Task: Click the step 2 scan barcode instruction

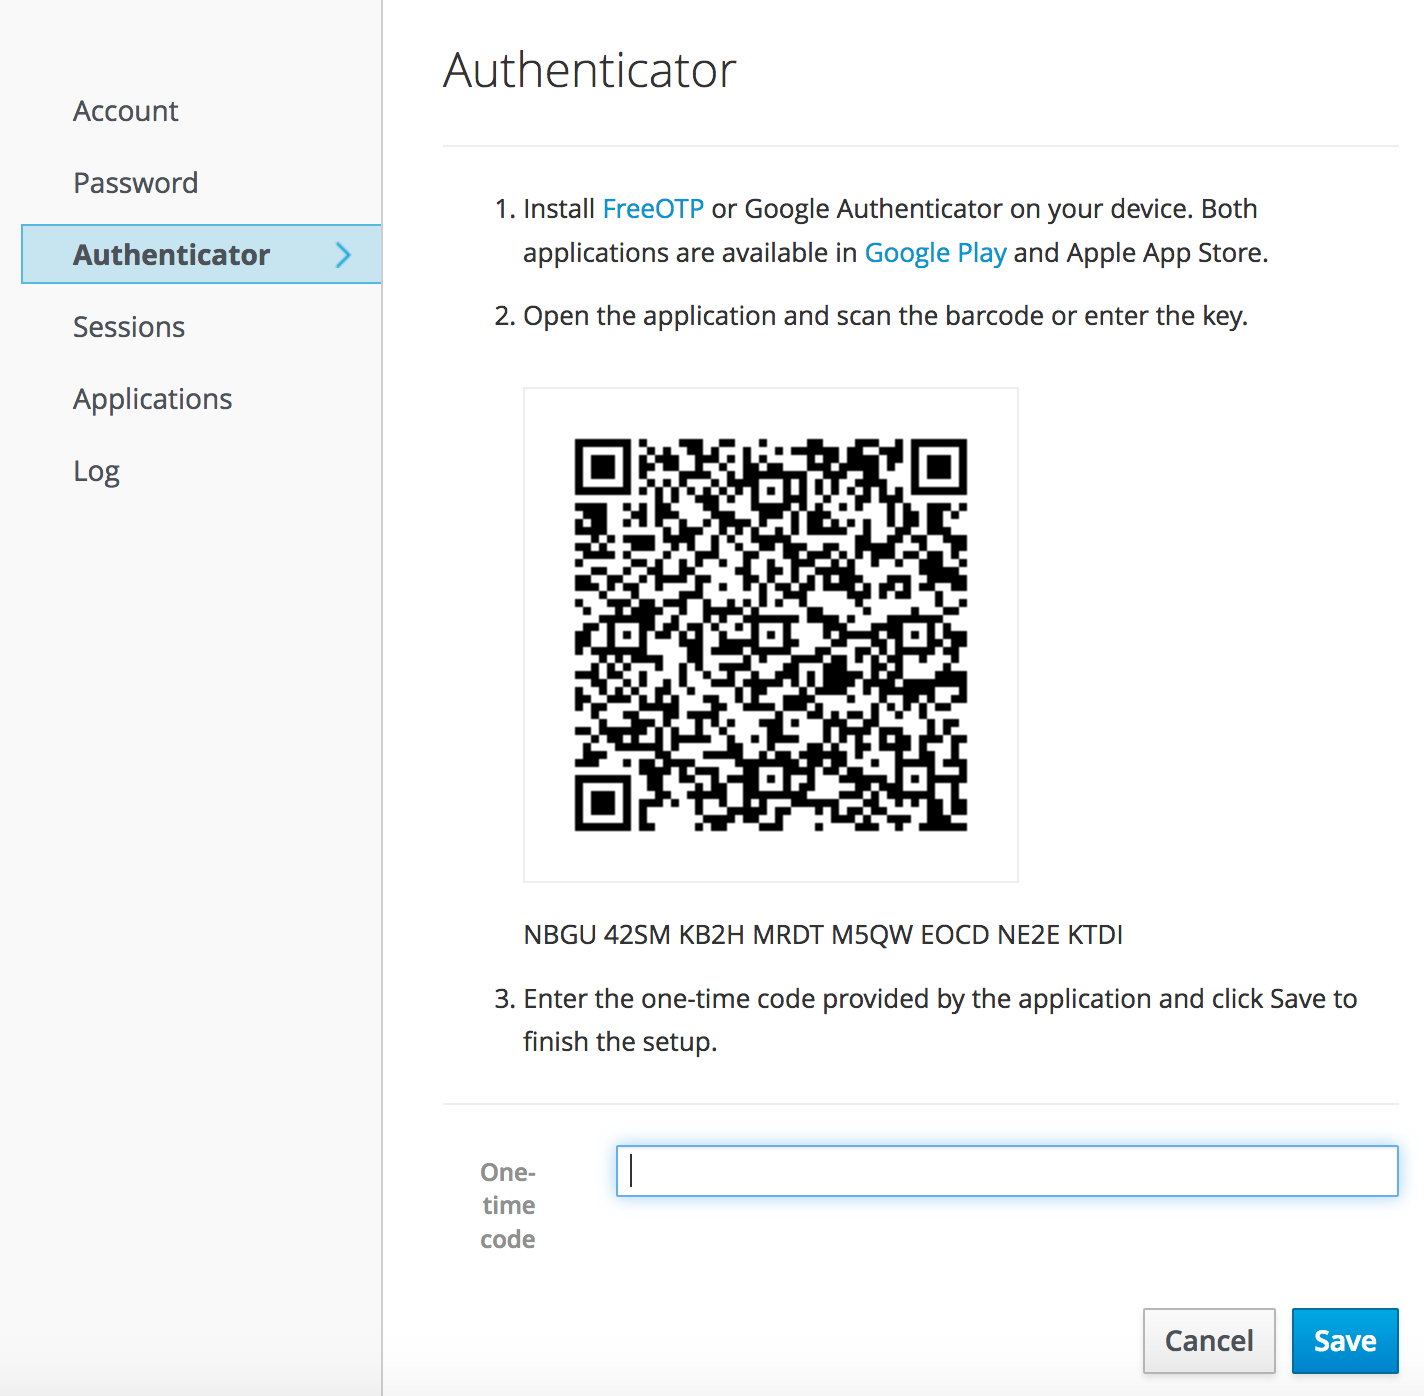Action: [885, 316]
